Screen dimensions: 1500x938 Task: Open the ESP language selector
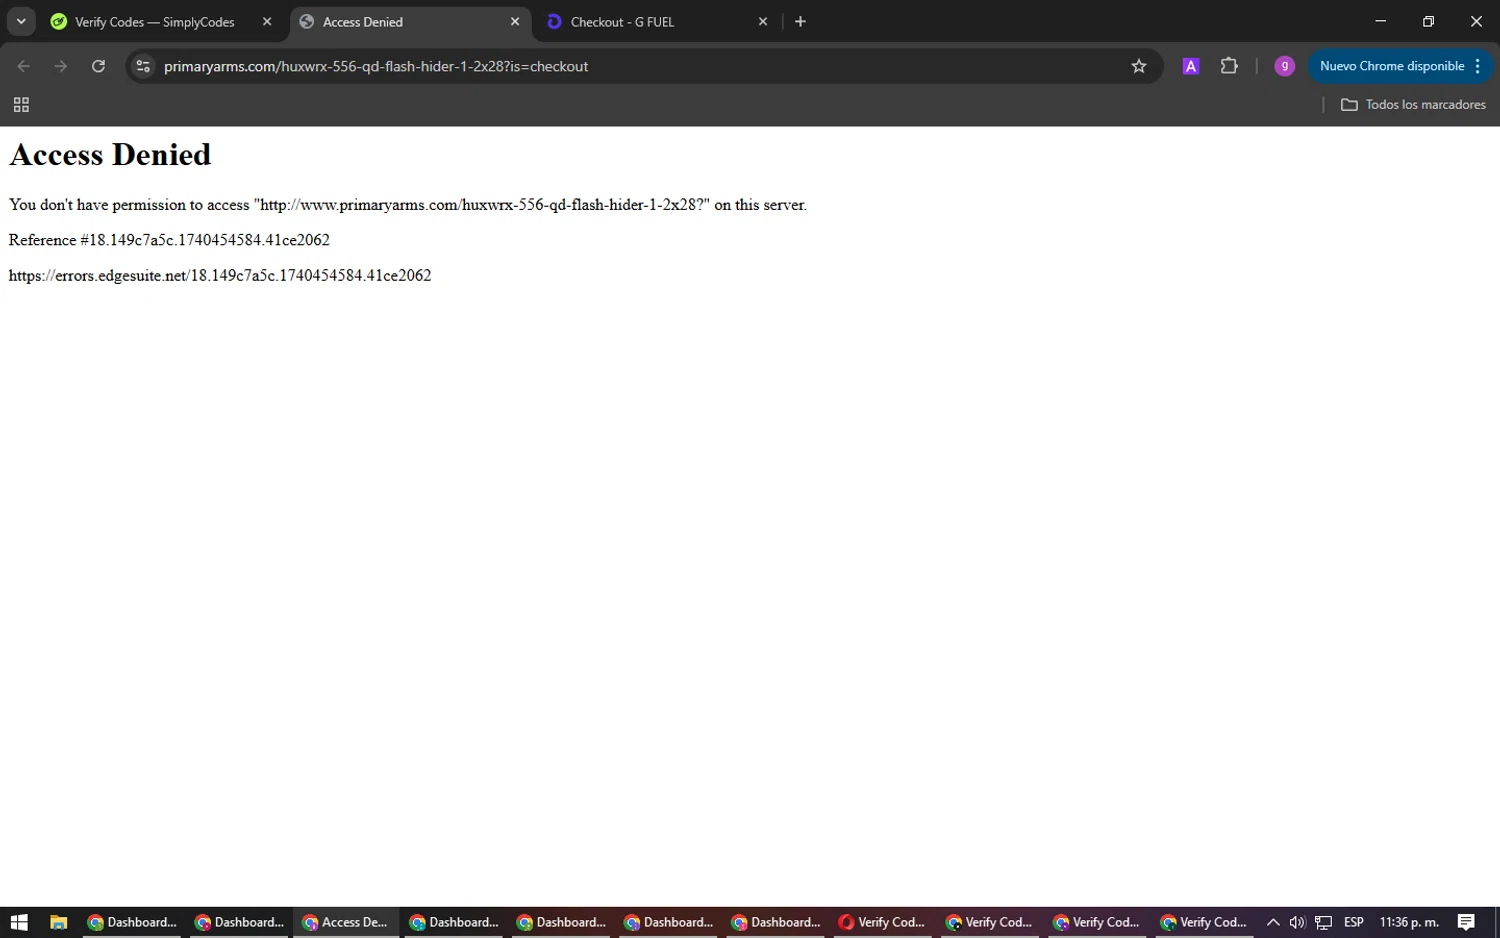(x=1354, y=922)
